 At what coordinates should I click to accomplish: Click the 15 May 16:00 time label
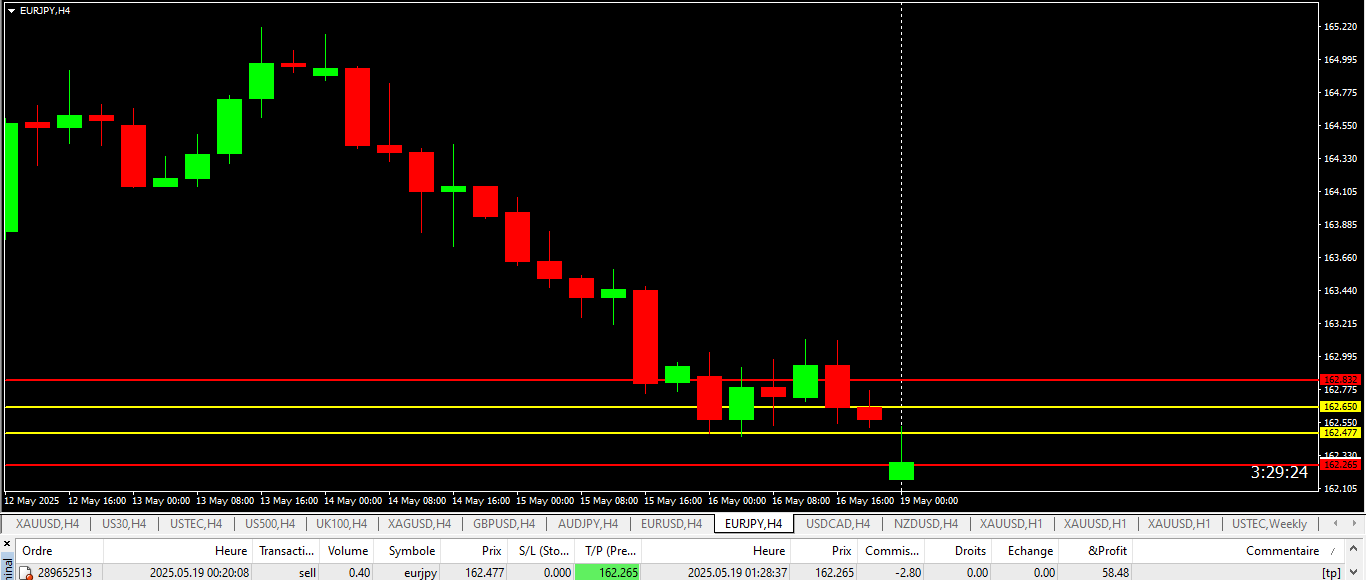click(673, 500)
